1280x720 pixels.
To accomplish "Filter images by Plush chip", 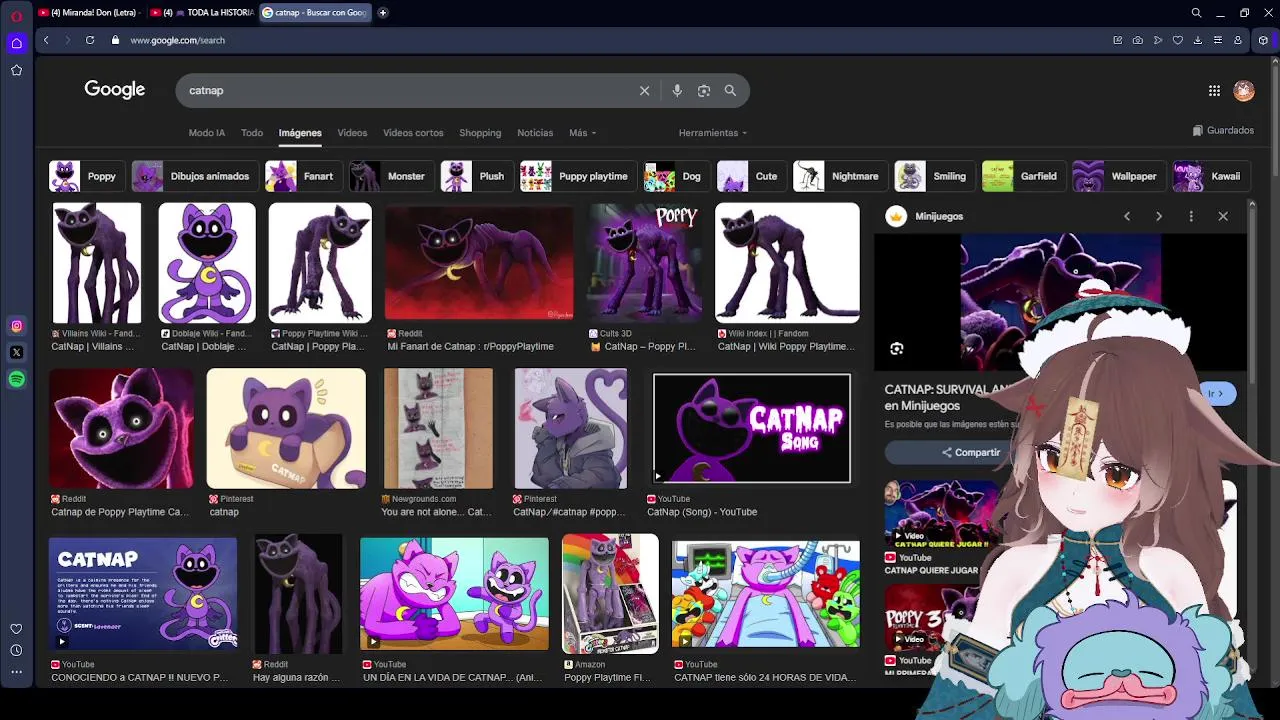I will 477,176.
